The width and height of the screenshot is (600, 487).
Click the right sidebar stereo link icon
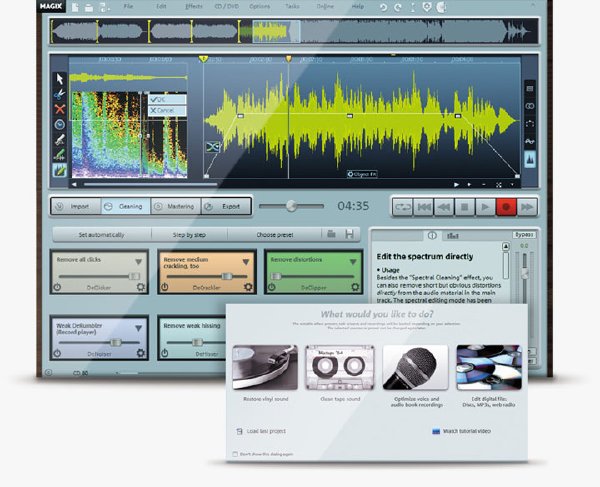click(530, 106)
